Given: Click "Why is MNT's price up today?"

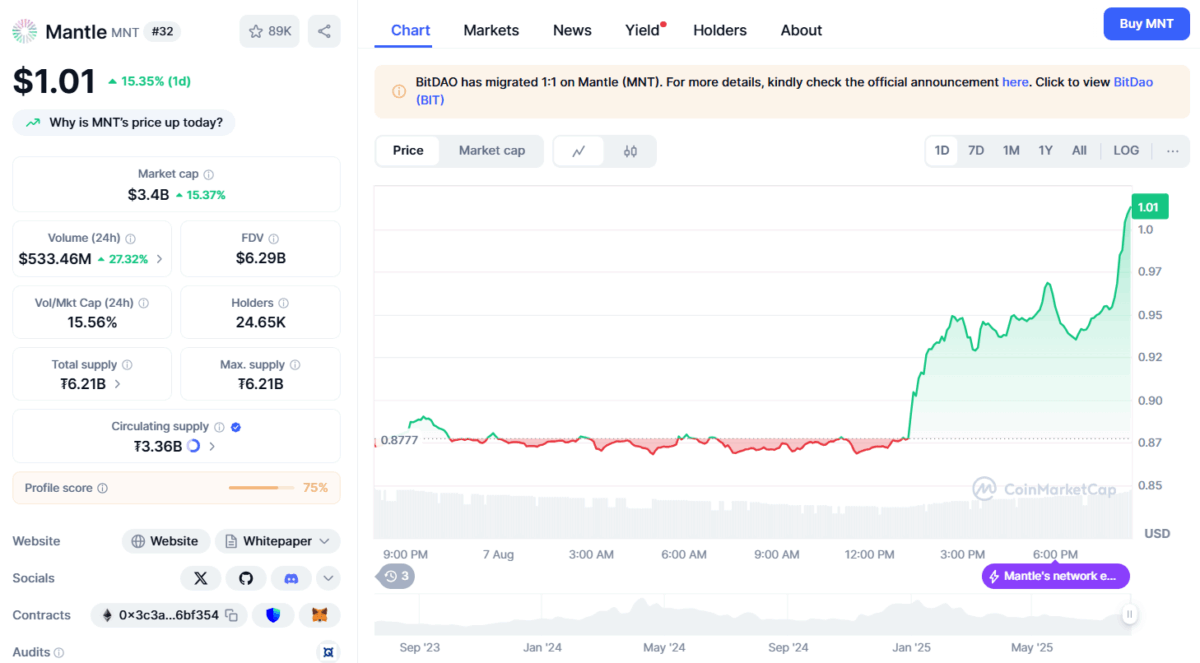Looking at the screenshot, I should [x=124, y=123].
